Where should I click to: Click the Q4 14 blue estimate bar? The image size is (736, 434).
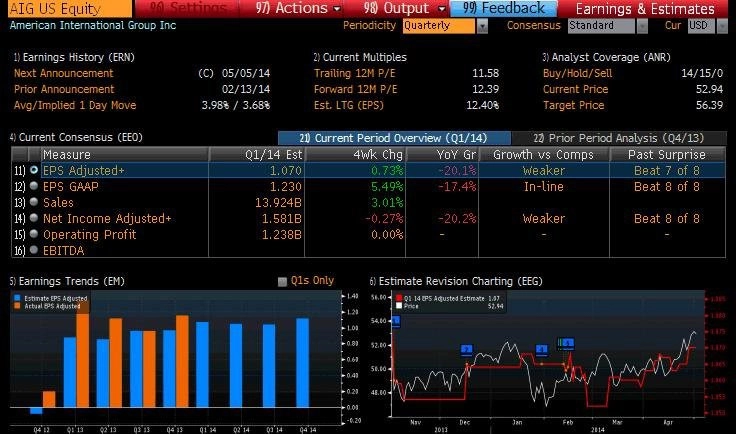(303, 363)
